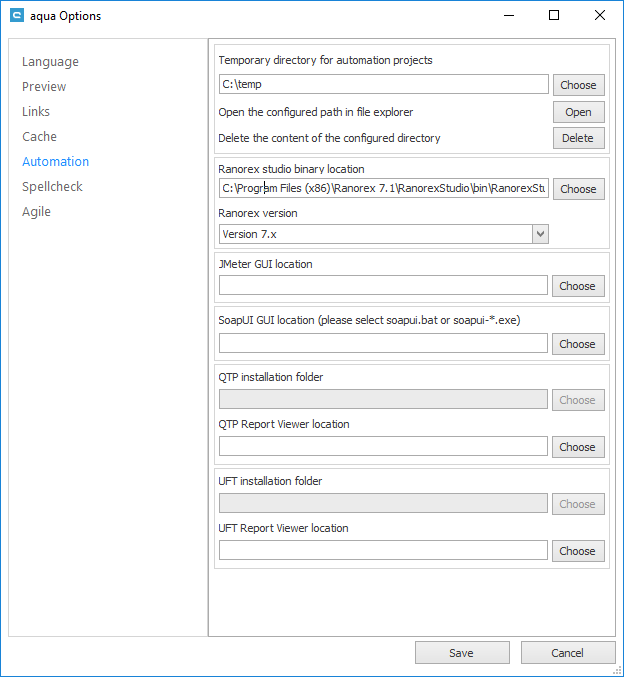
Task: Open the Language settings category
Action: (x=50, y=62)
